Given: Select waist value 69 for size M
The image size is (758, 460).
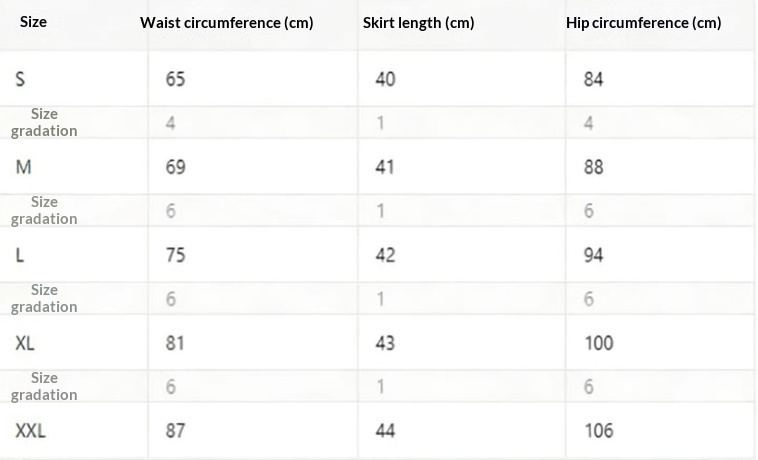Looking at the screenshot, I should point(175,166).
